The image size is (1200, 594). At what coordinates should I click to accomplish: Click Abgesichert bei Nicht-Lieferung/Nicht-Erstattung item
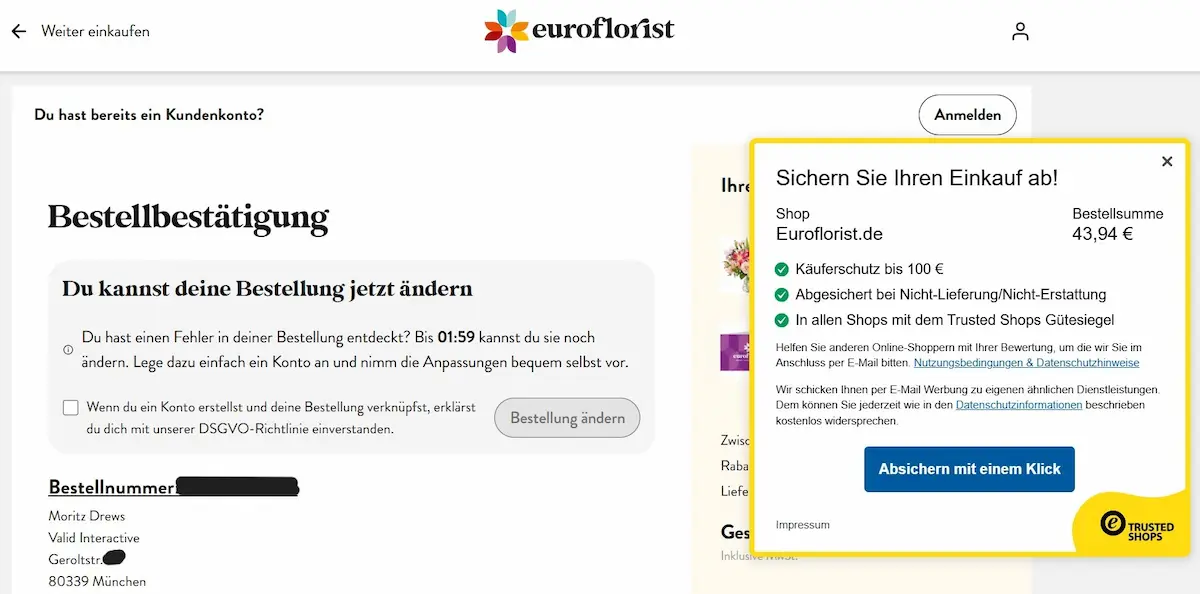[x=941, y=295]
